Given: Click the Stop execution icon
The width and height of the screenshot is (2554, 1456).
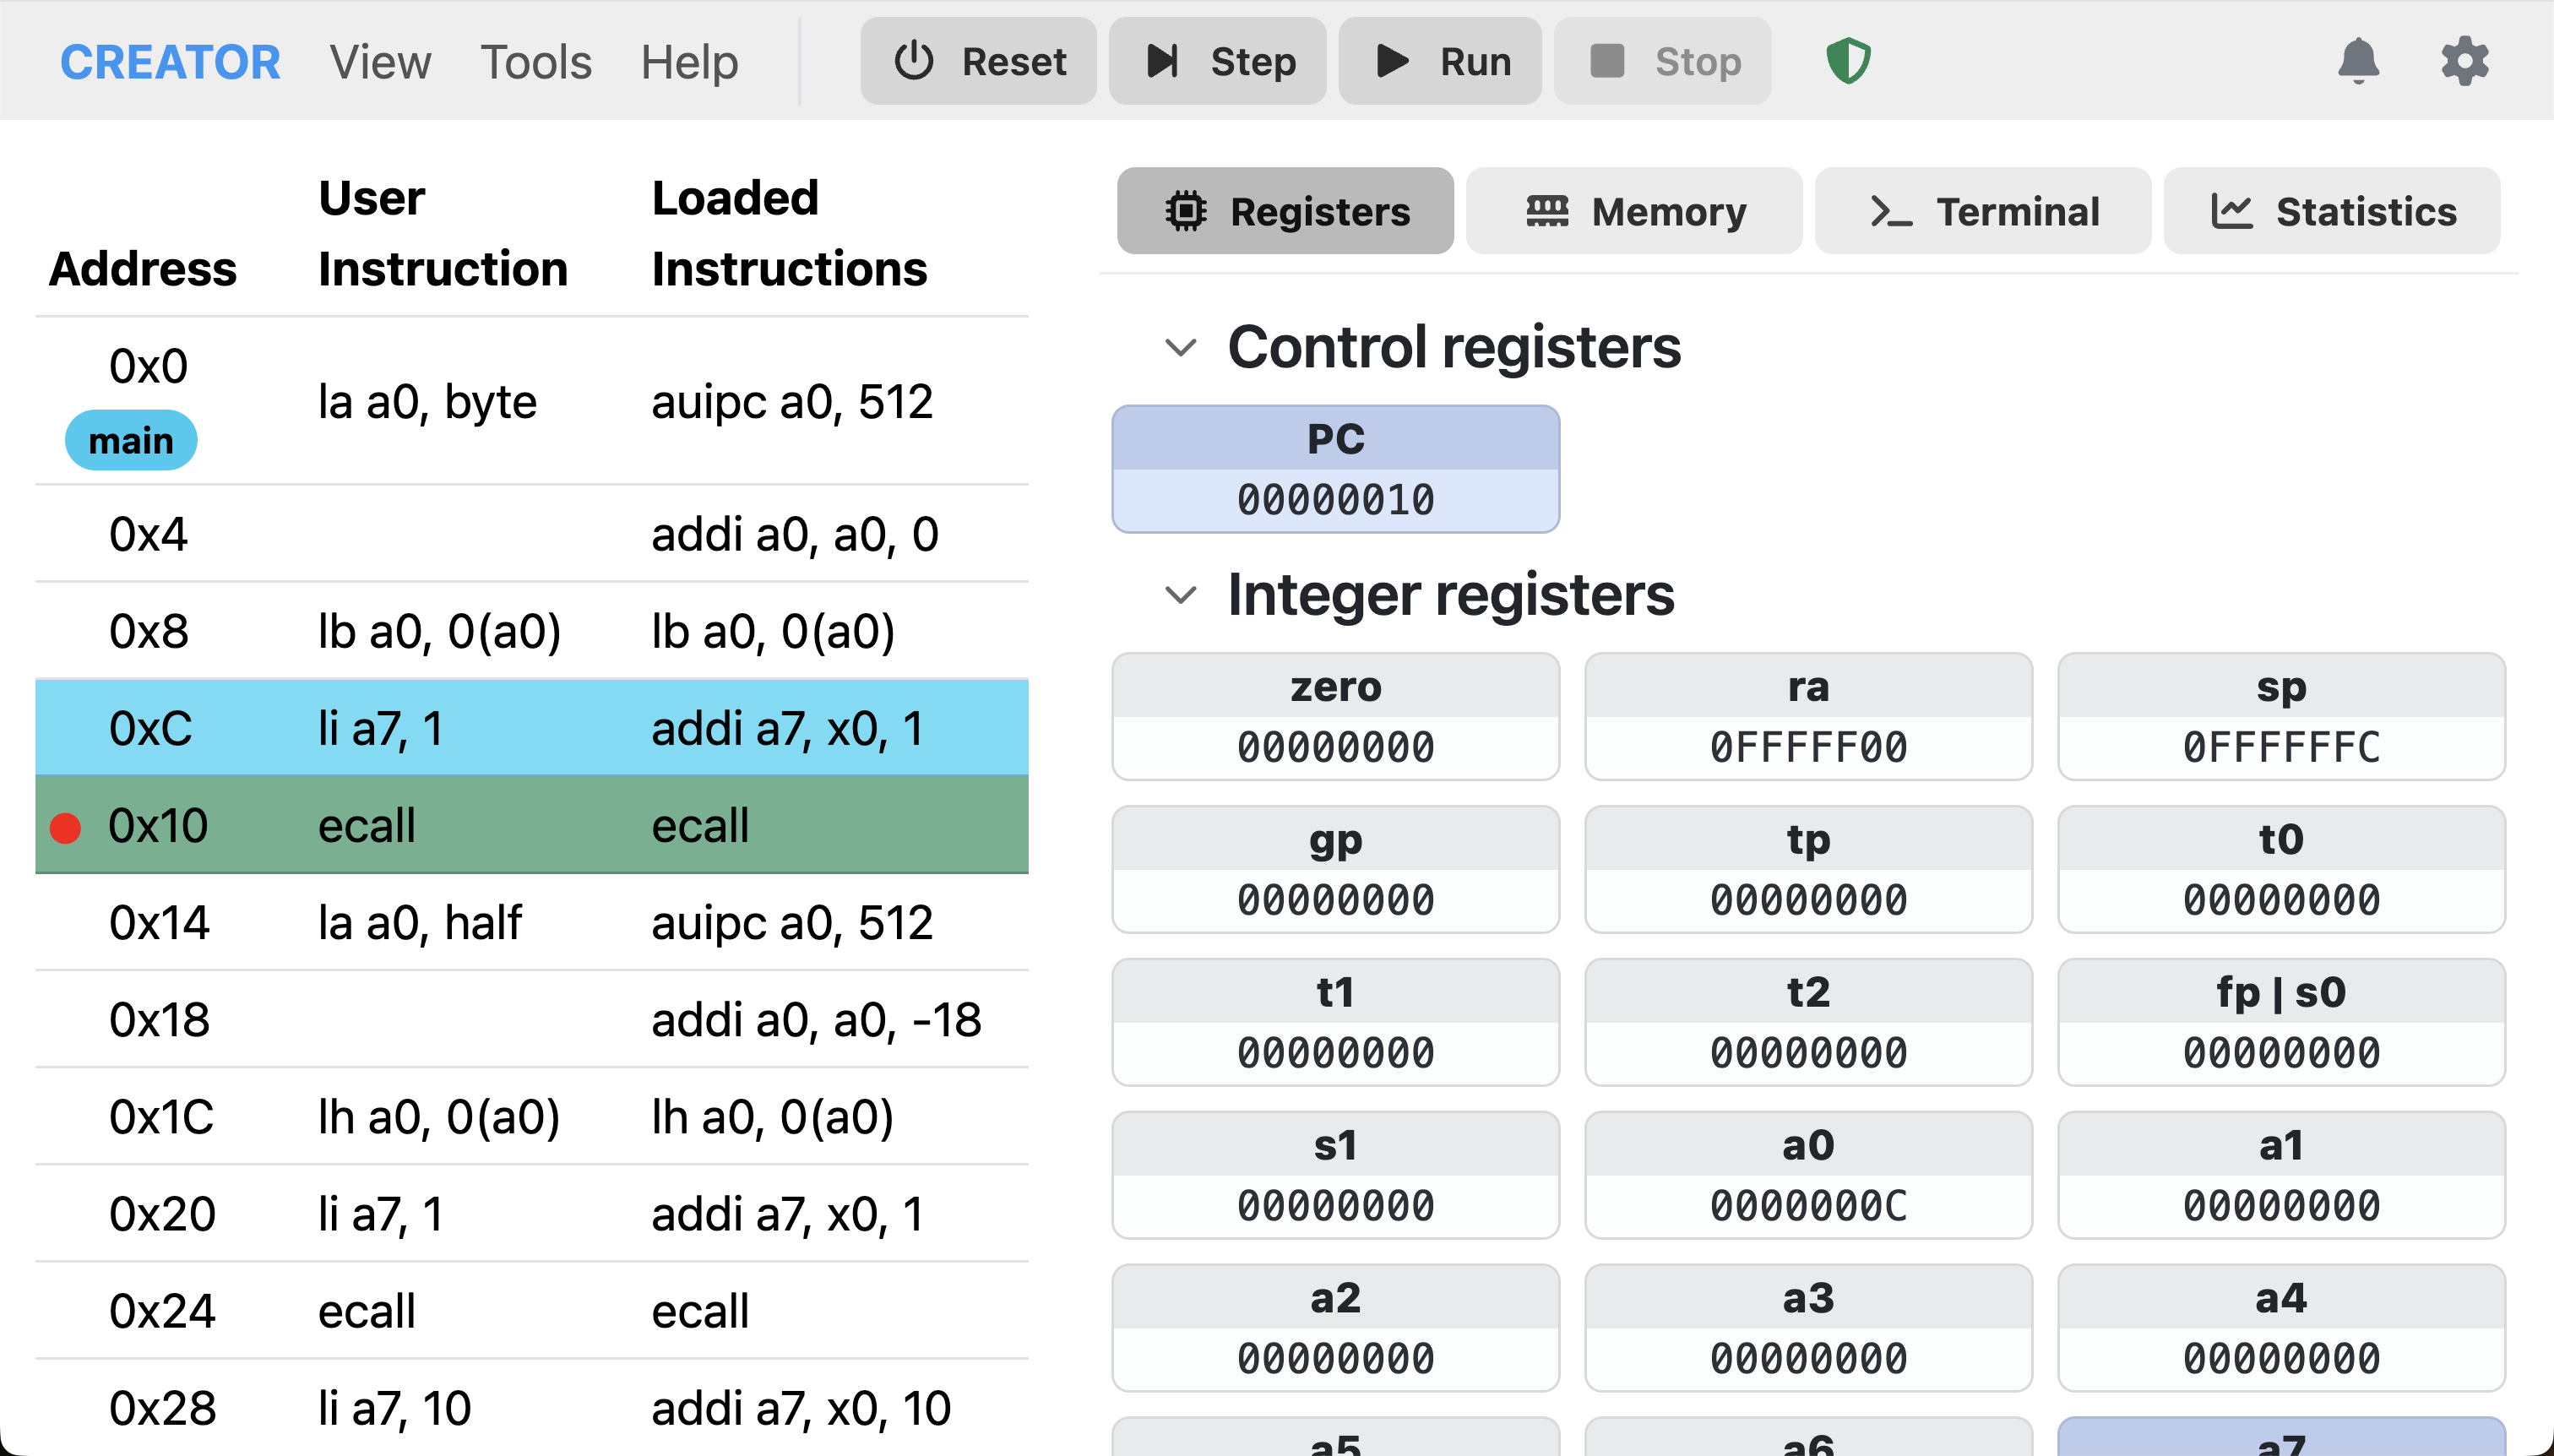Looking at the screenshot, I should pos(1608,61).
